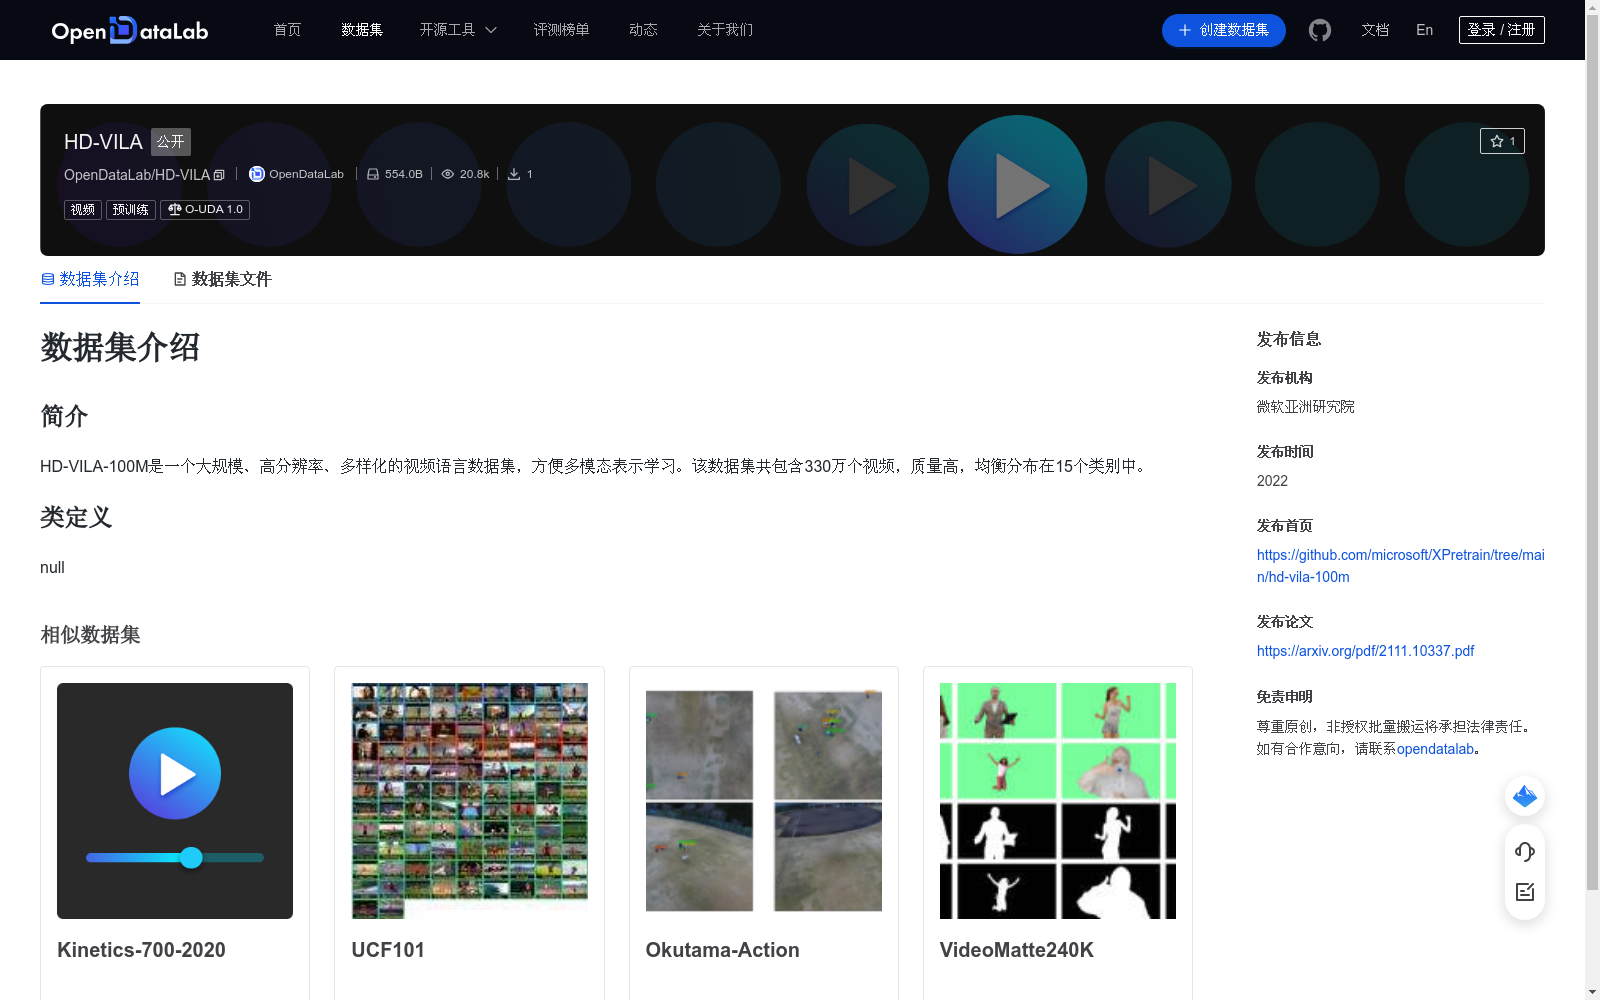
Task: Click the VideoMatte240K title text
Action: [x=1017, y=950]
